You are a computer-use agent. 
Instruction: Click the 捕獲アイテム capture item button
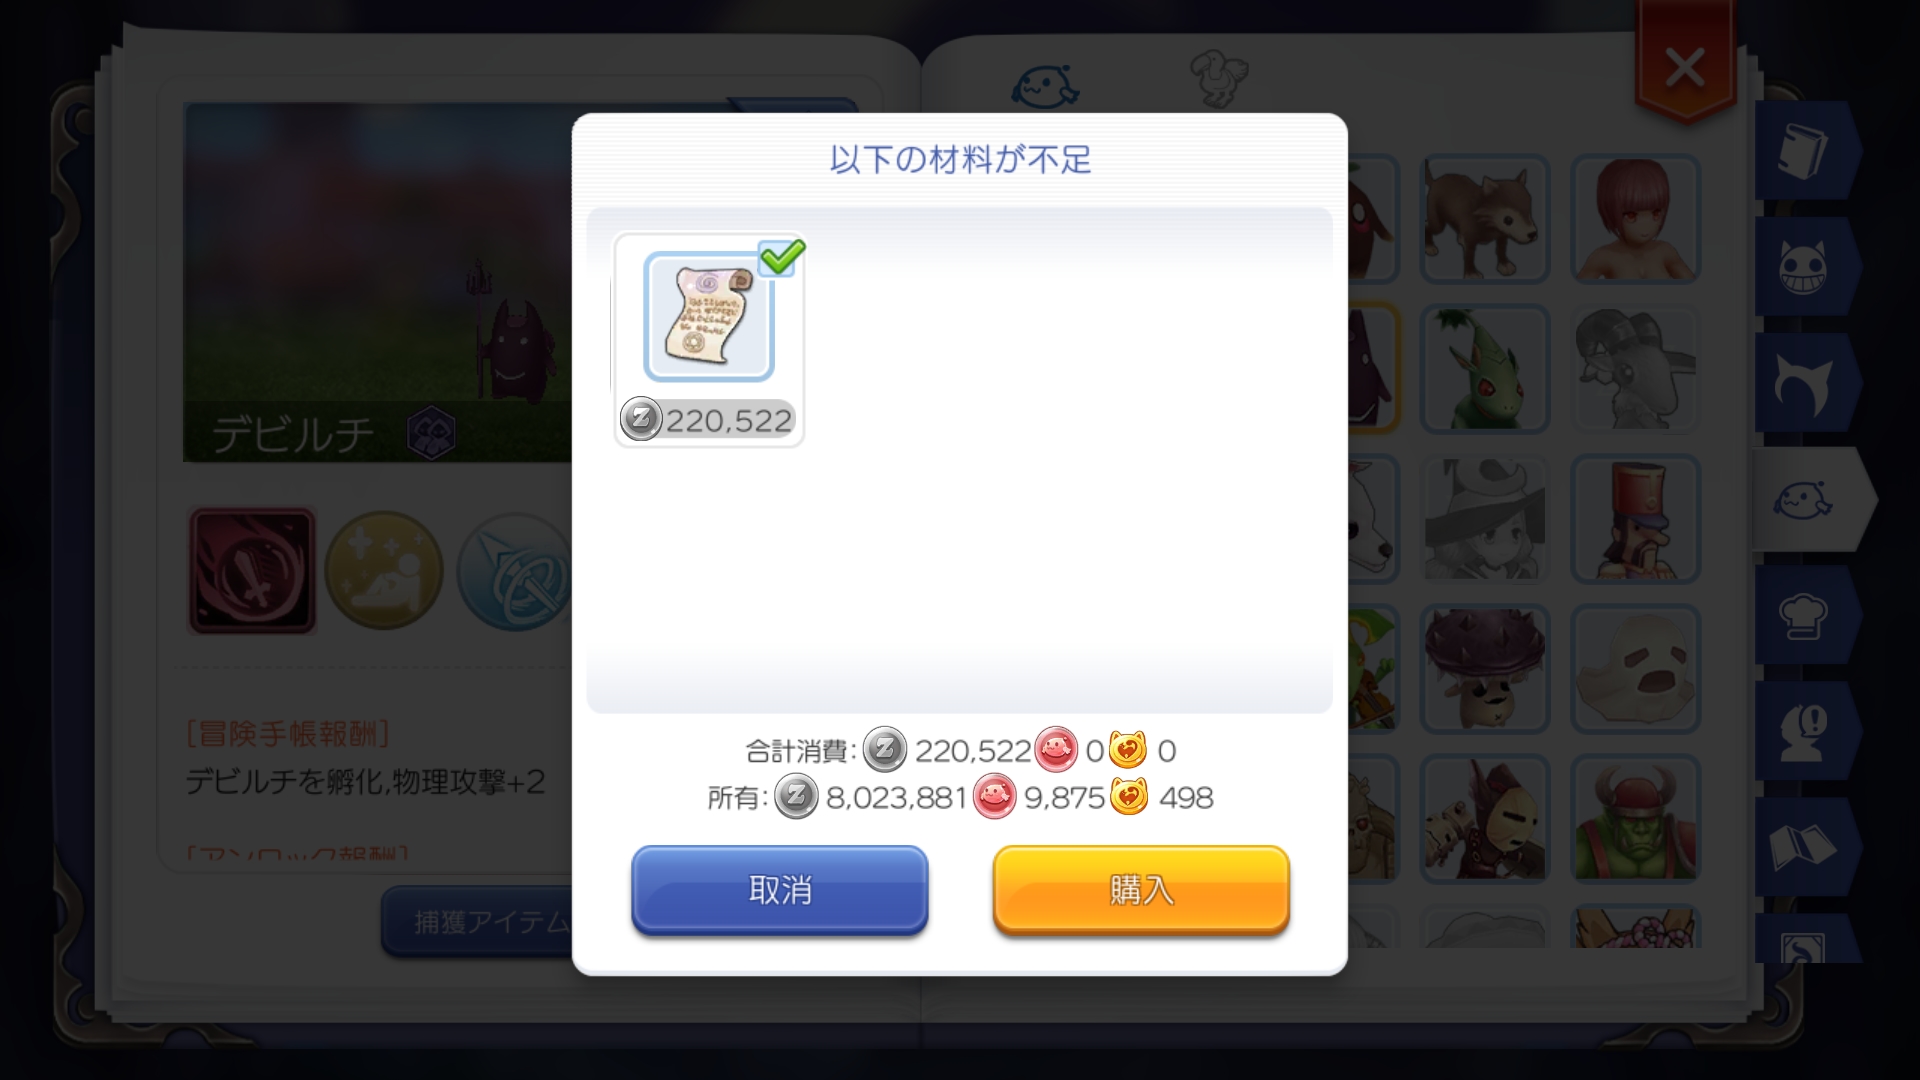(x=478, y=921)
